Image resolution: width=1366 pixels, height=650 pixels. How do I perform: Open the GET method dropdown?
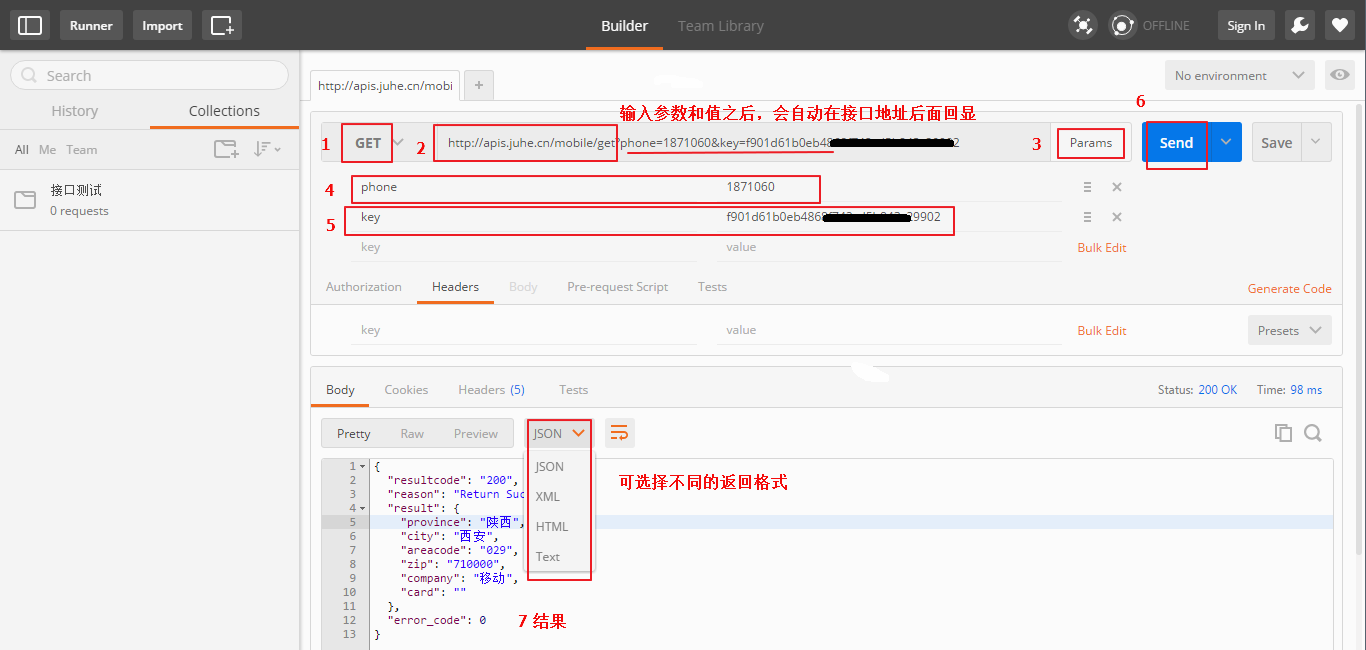pos(376,143)
